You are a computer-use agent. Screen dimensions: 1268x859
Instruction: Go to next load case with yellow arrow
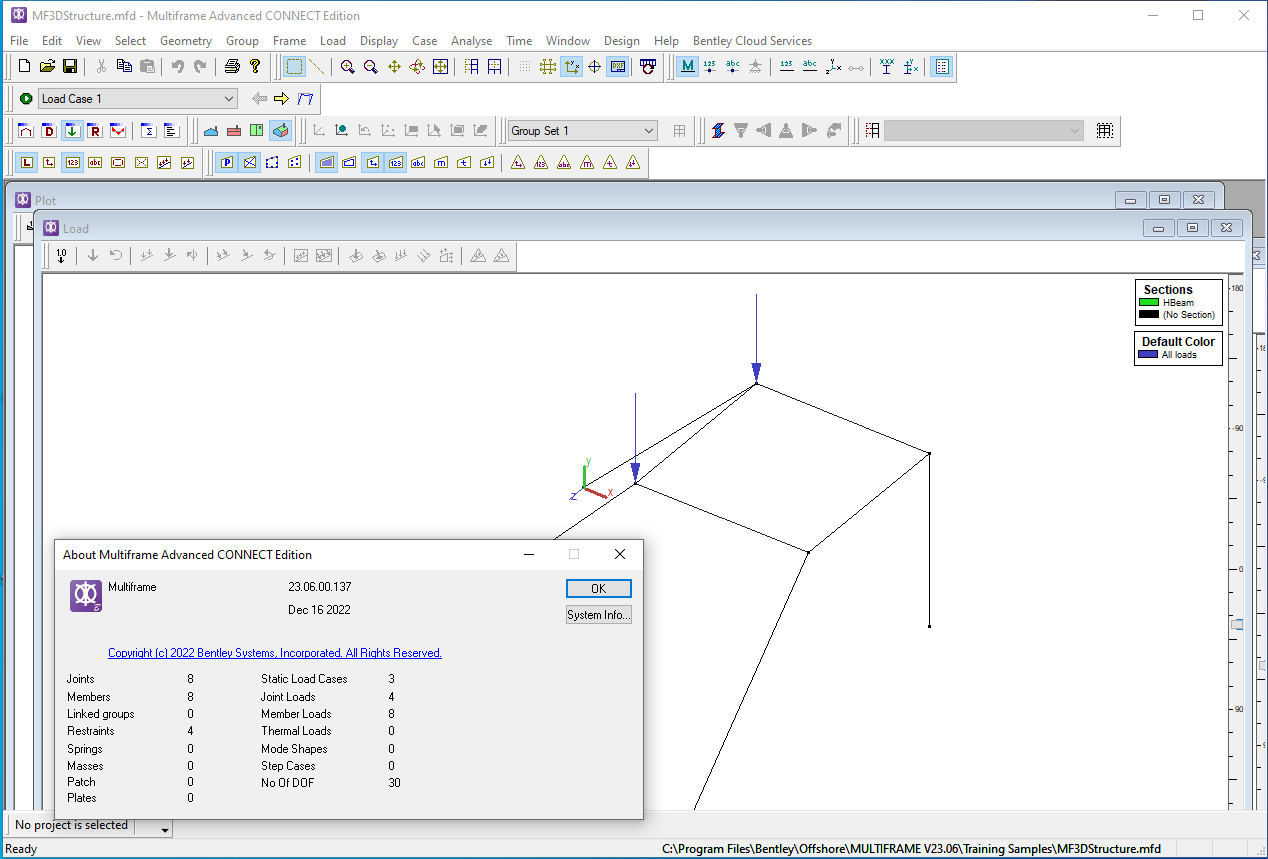(281, 99)
